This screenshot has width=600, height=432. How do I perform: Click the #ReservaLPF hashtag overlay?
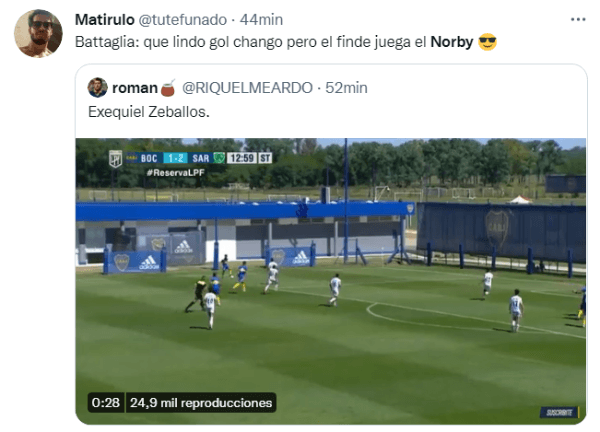click(x=176, y=173)
